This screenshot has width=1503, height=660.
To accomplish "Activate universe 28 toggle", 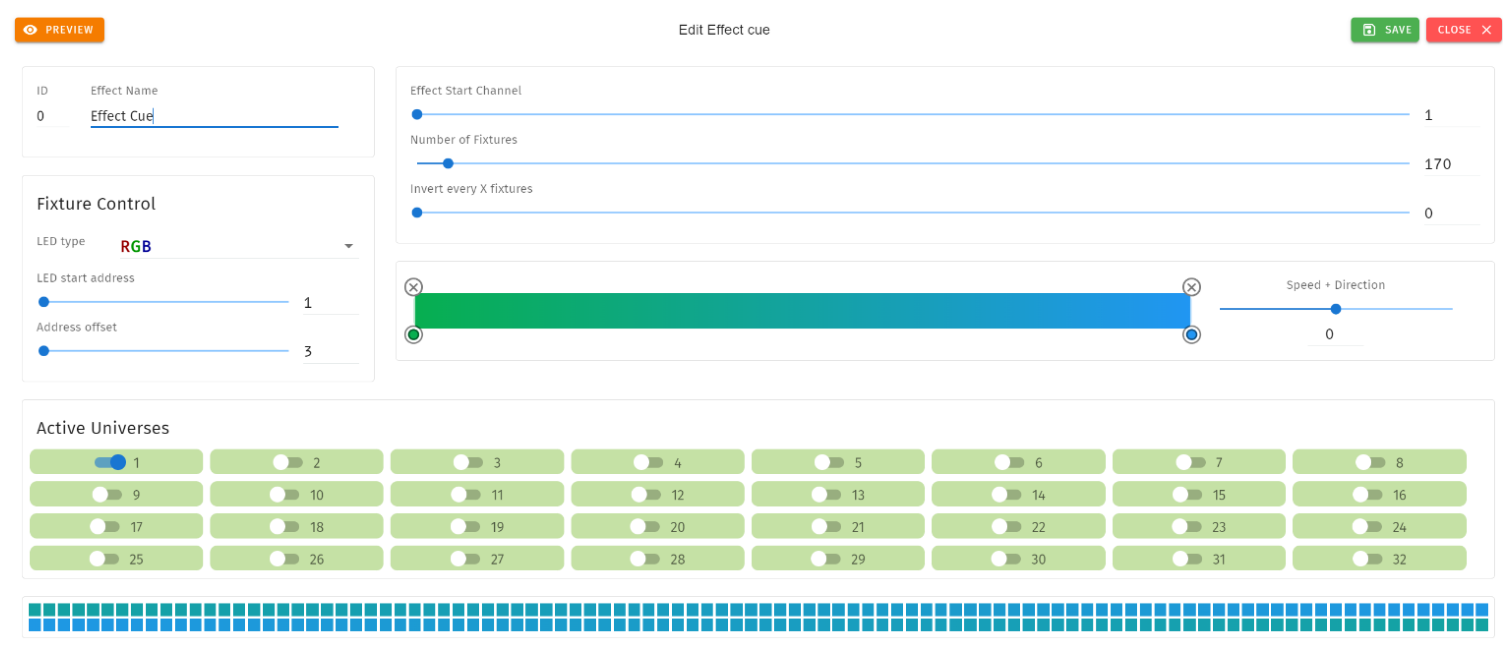I will coord(645,558).
